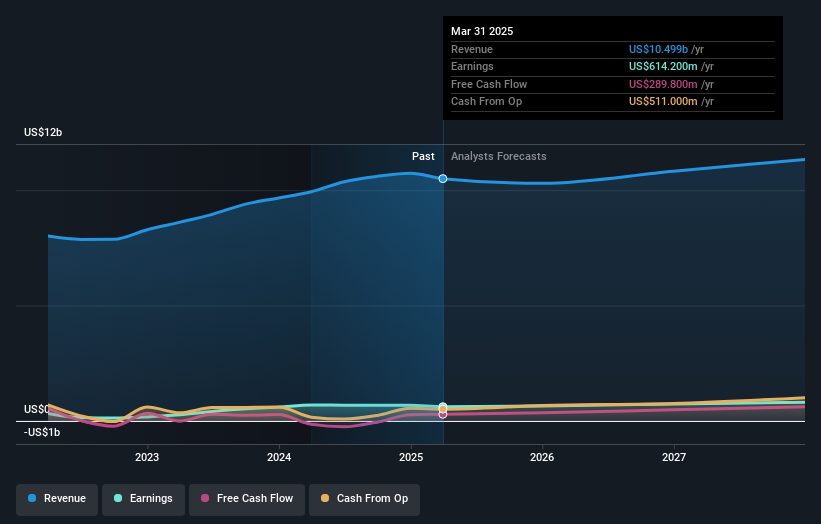Select the Revenue data point at Mar 2025
Screen dimensions: 821x524
coord(443,179)
